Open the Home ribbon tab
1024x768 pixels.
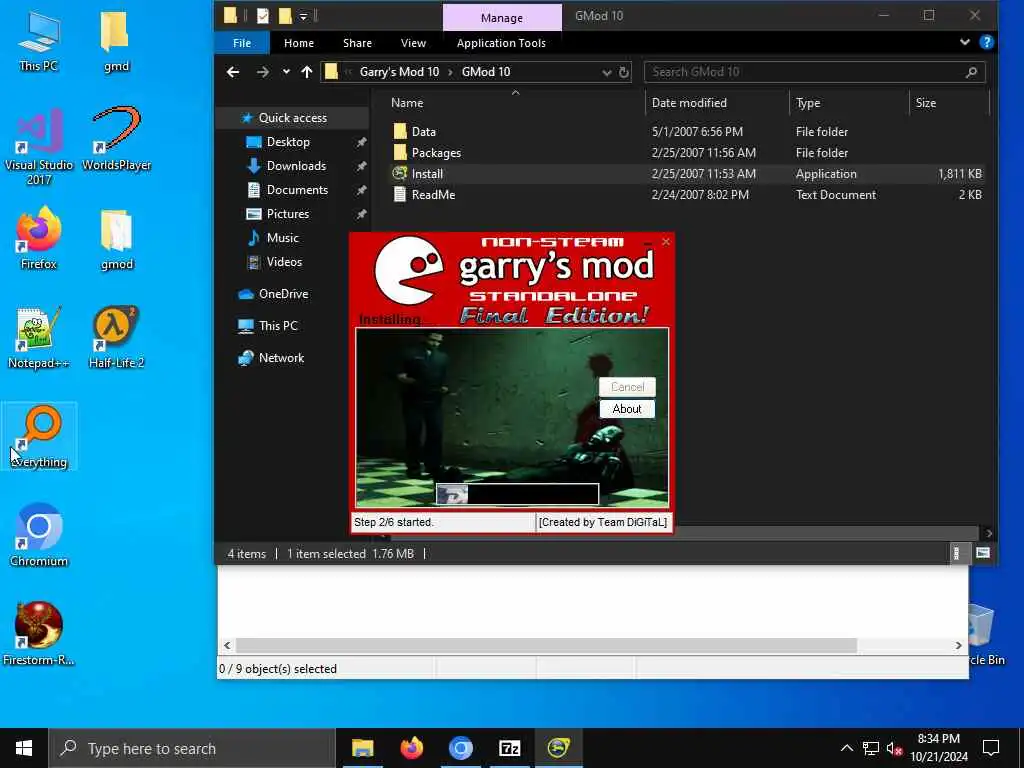[298, 43]
